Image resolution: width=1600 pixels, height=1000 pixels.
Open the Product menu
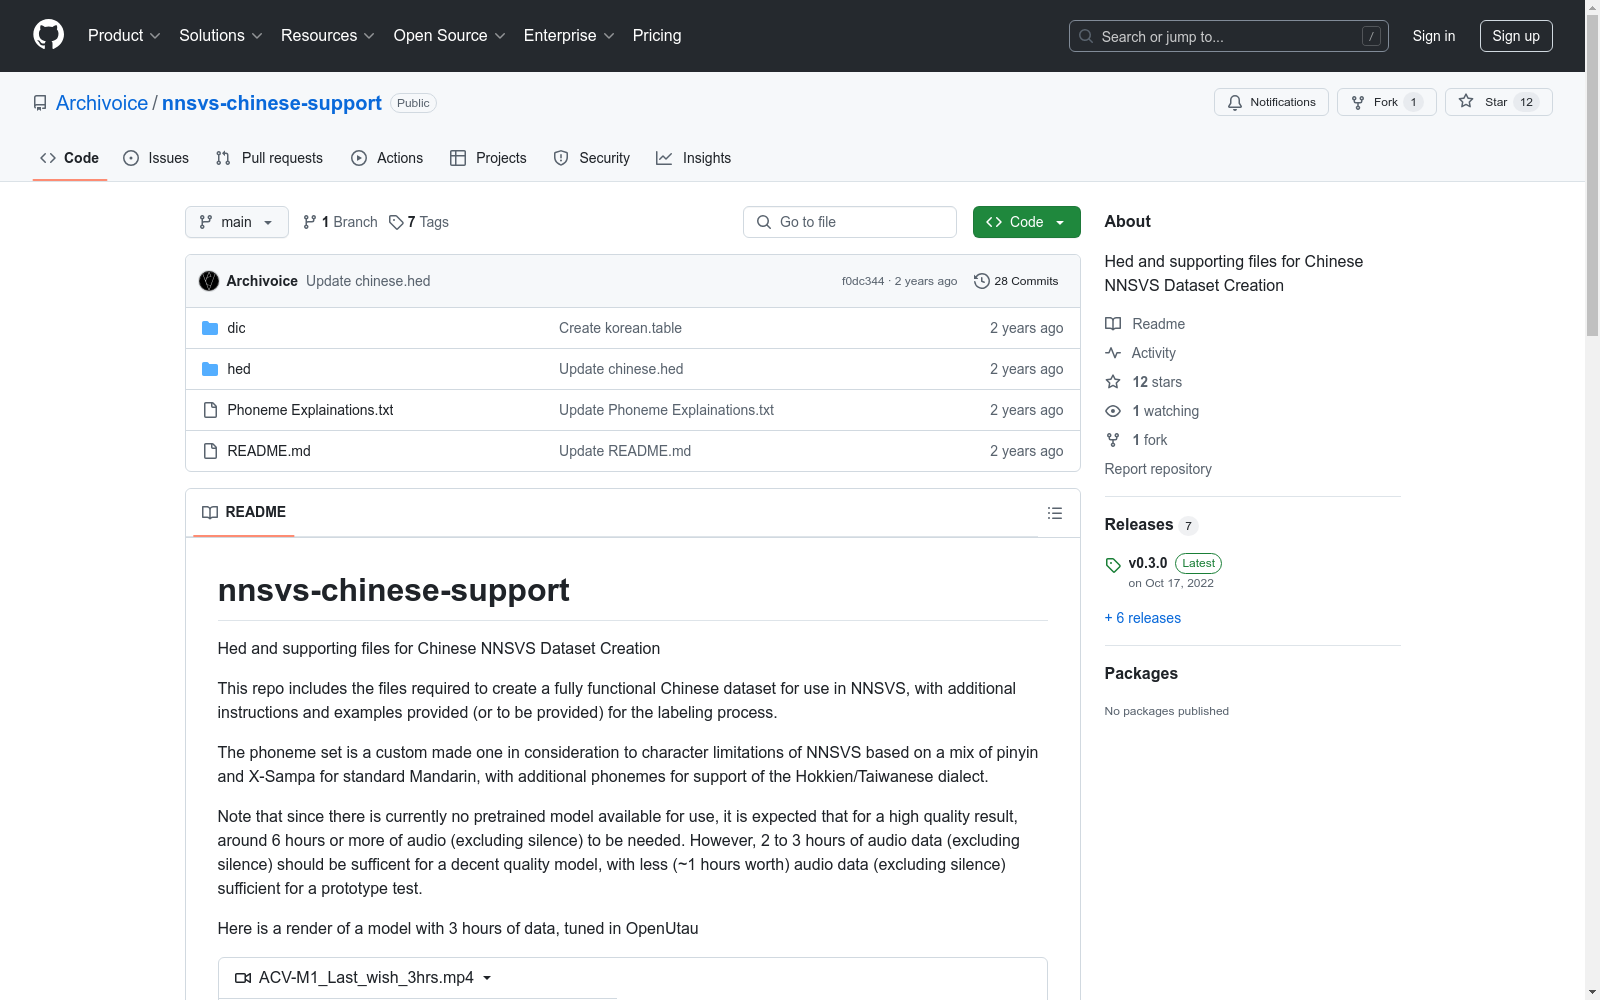click(x=124, y=36)
